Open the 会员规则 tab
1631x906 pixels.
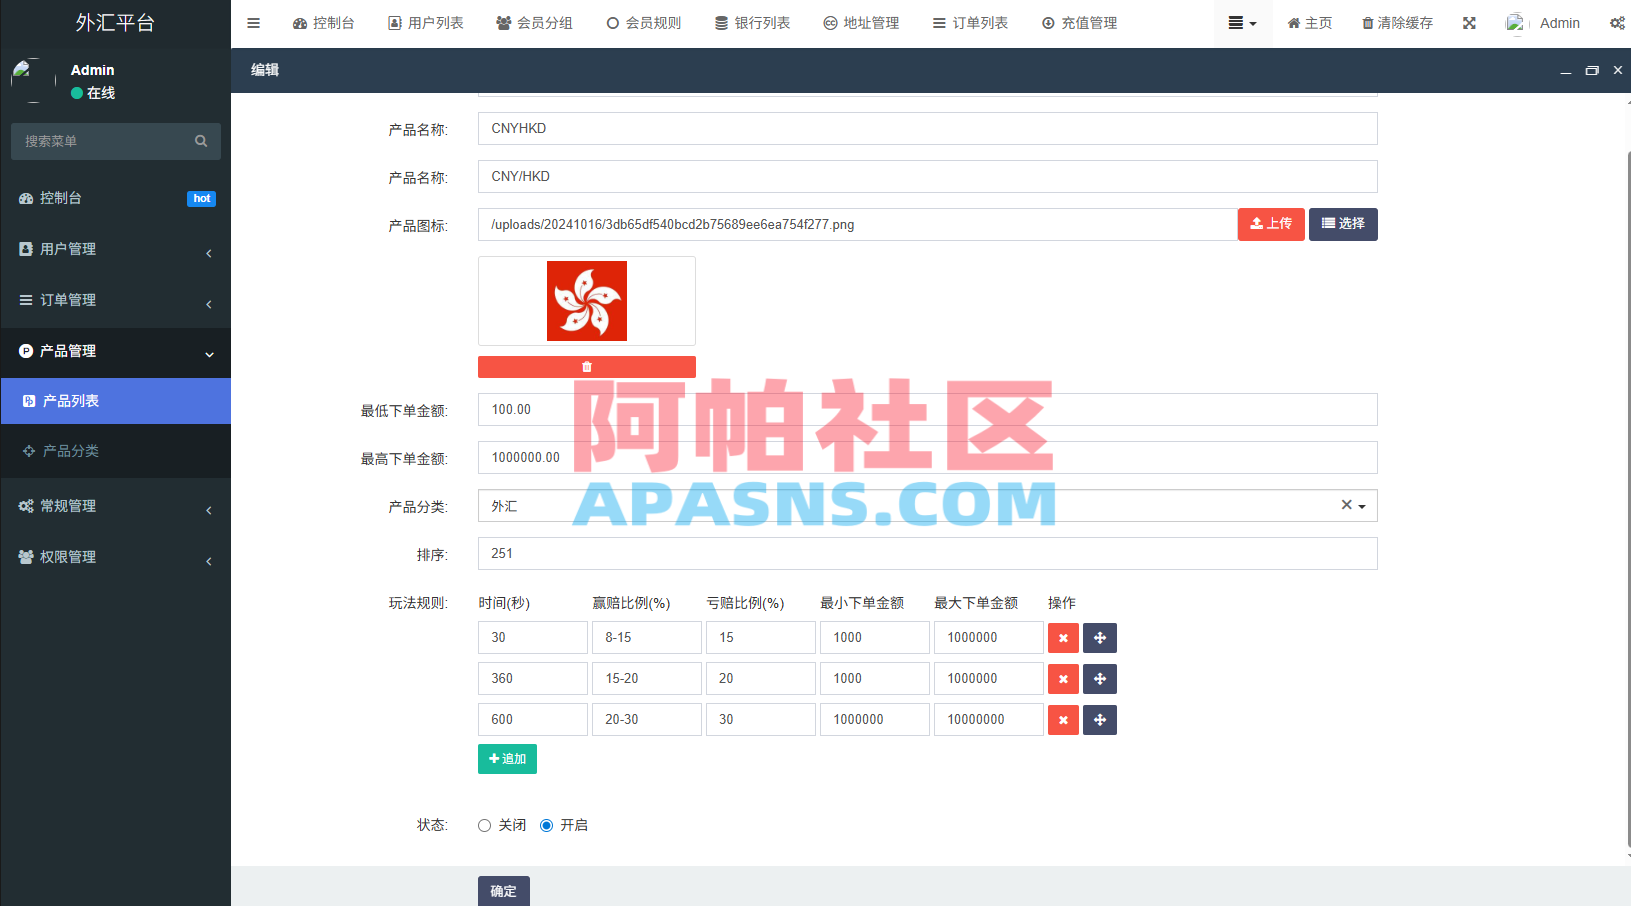coord(644,23)
